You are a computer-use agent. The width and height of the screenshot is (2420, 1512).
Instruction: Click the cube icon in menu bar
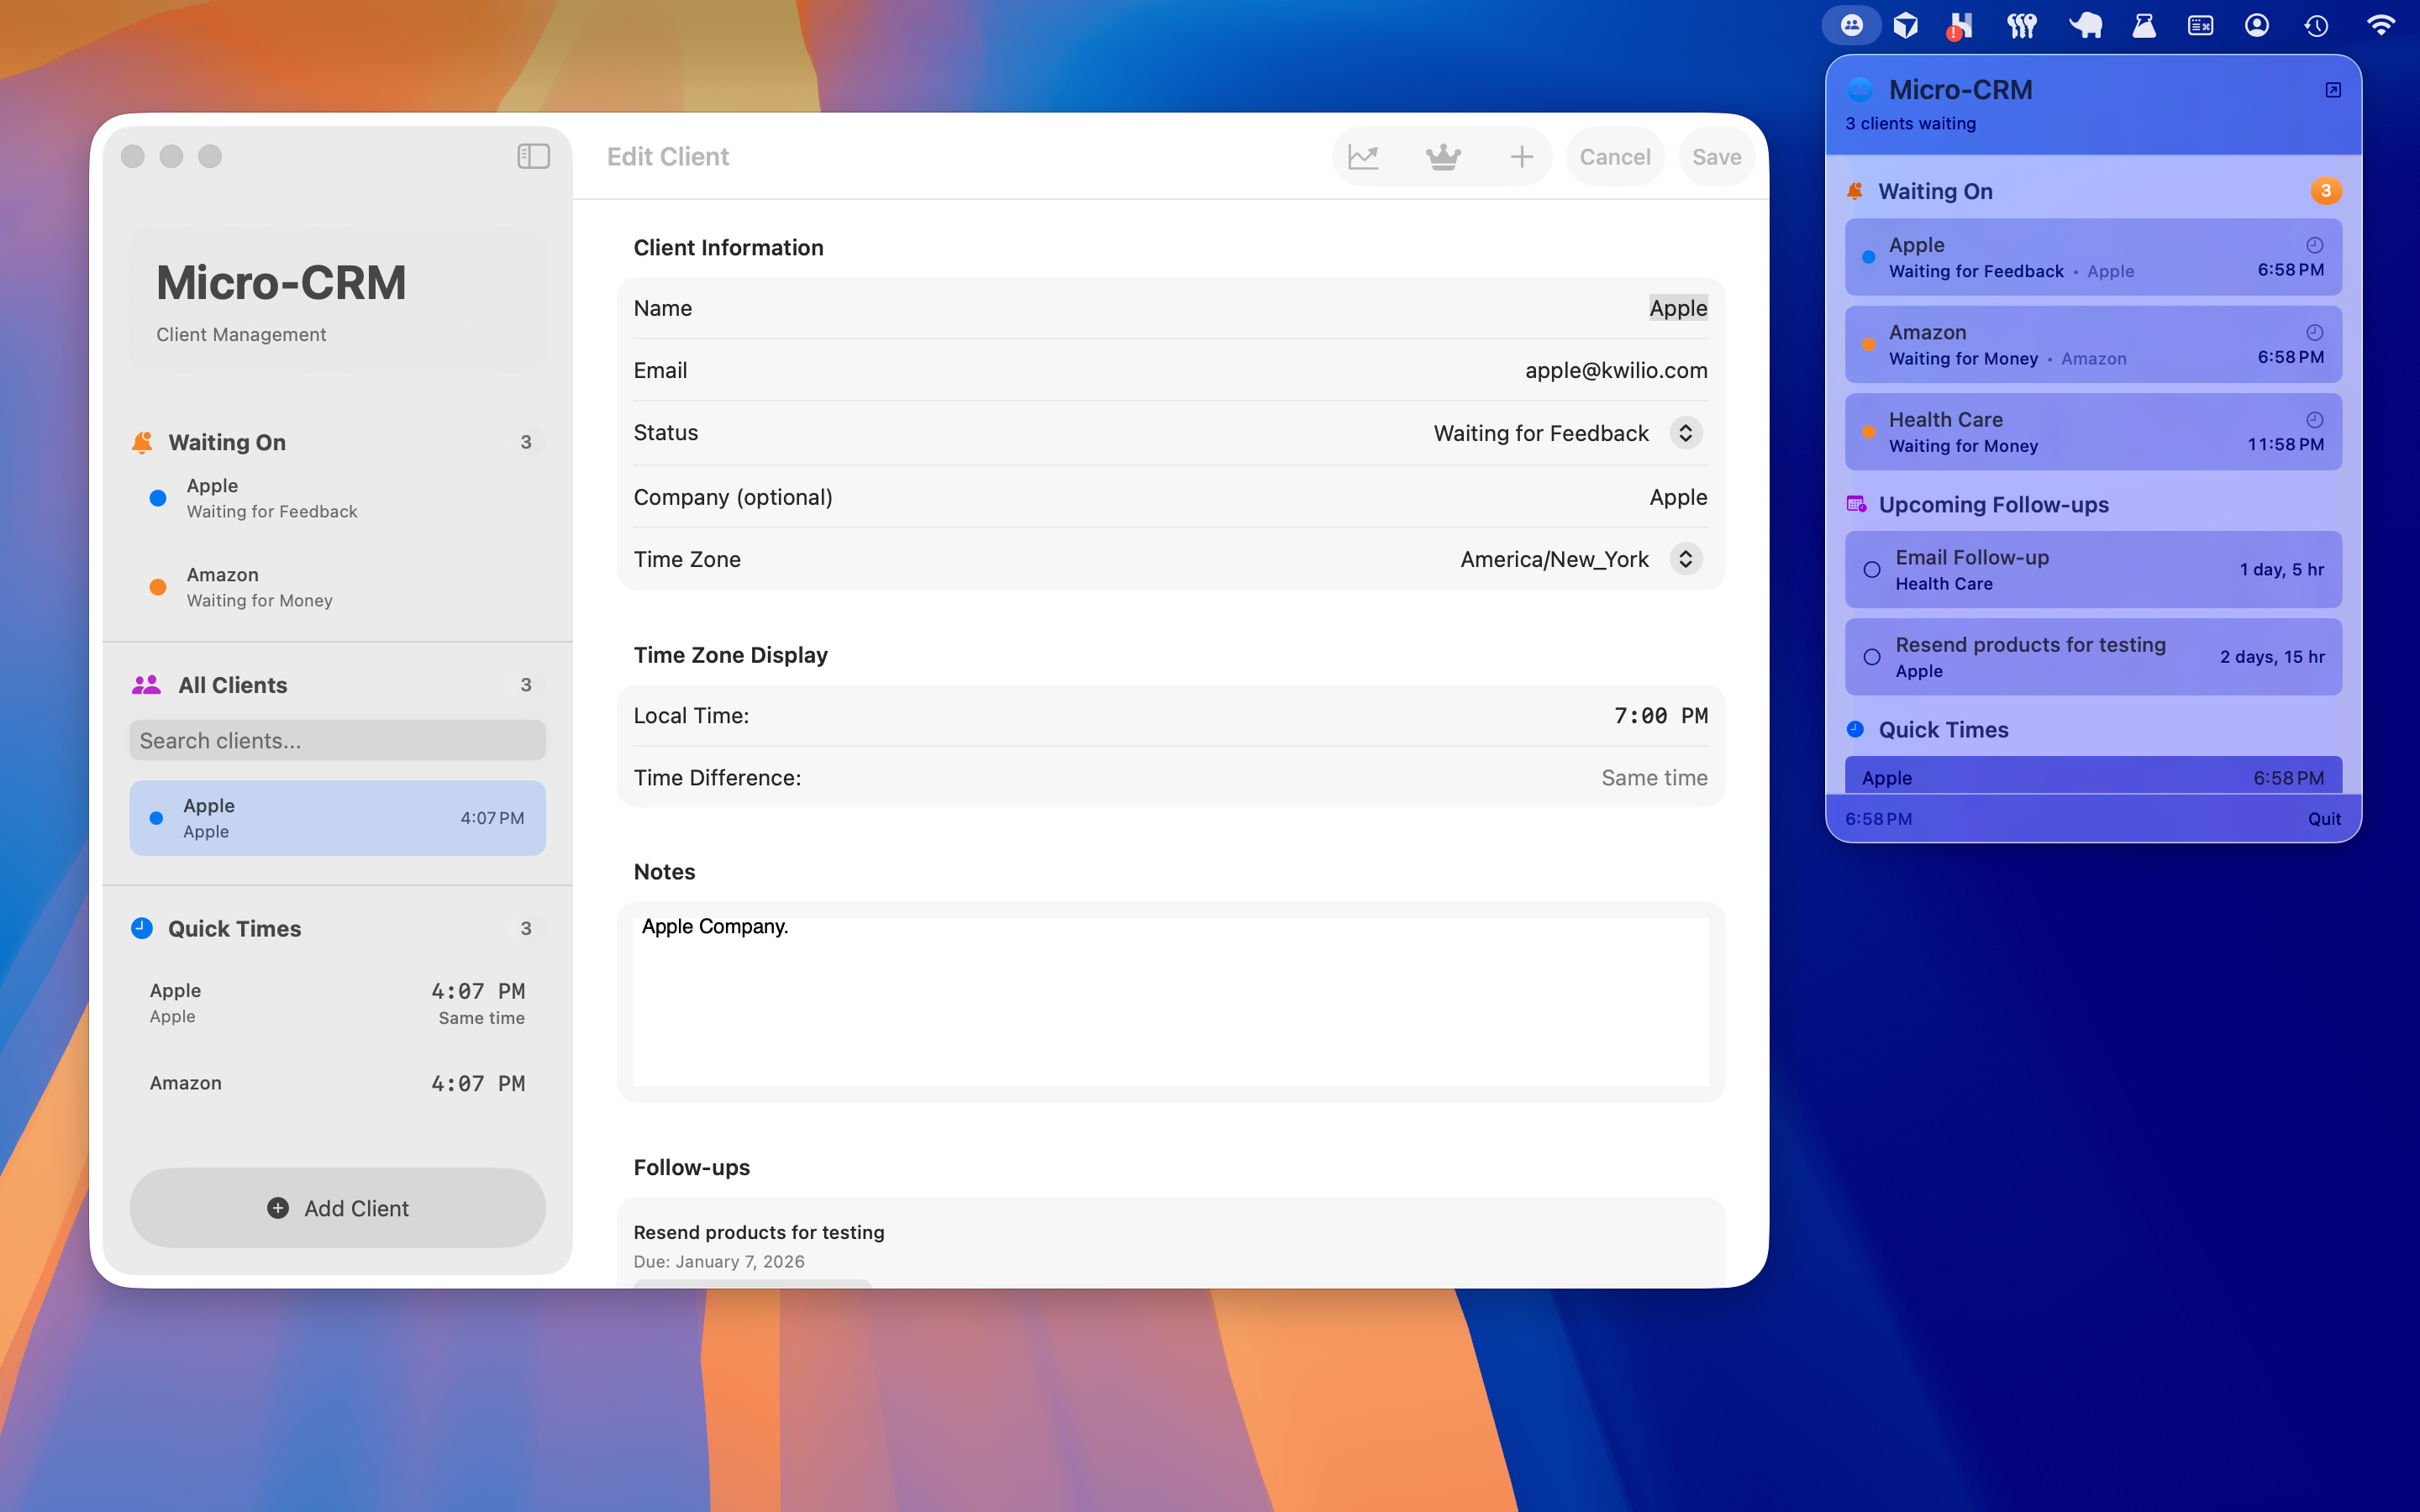tap(1906, 25)
